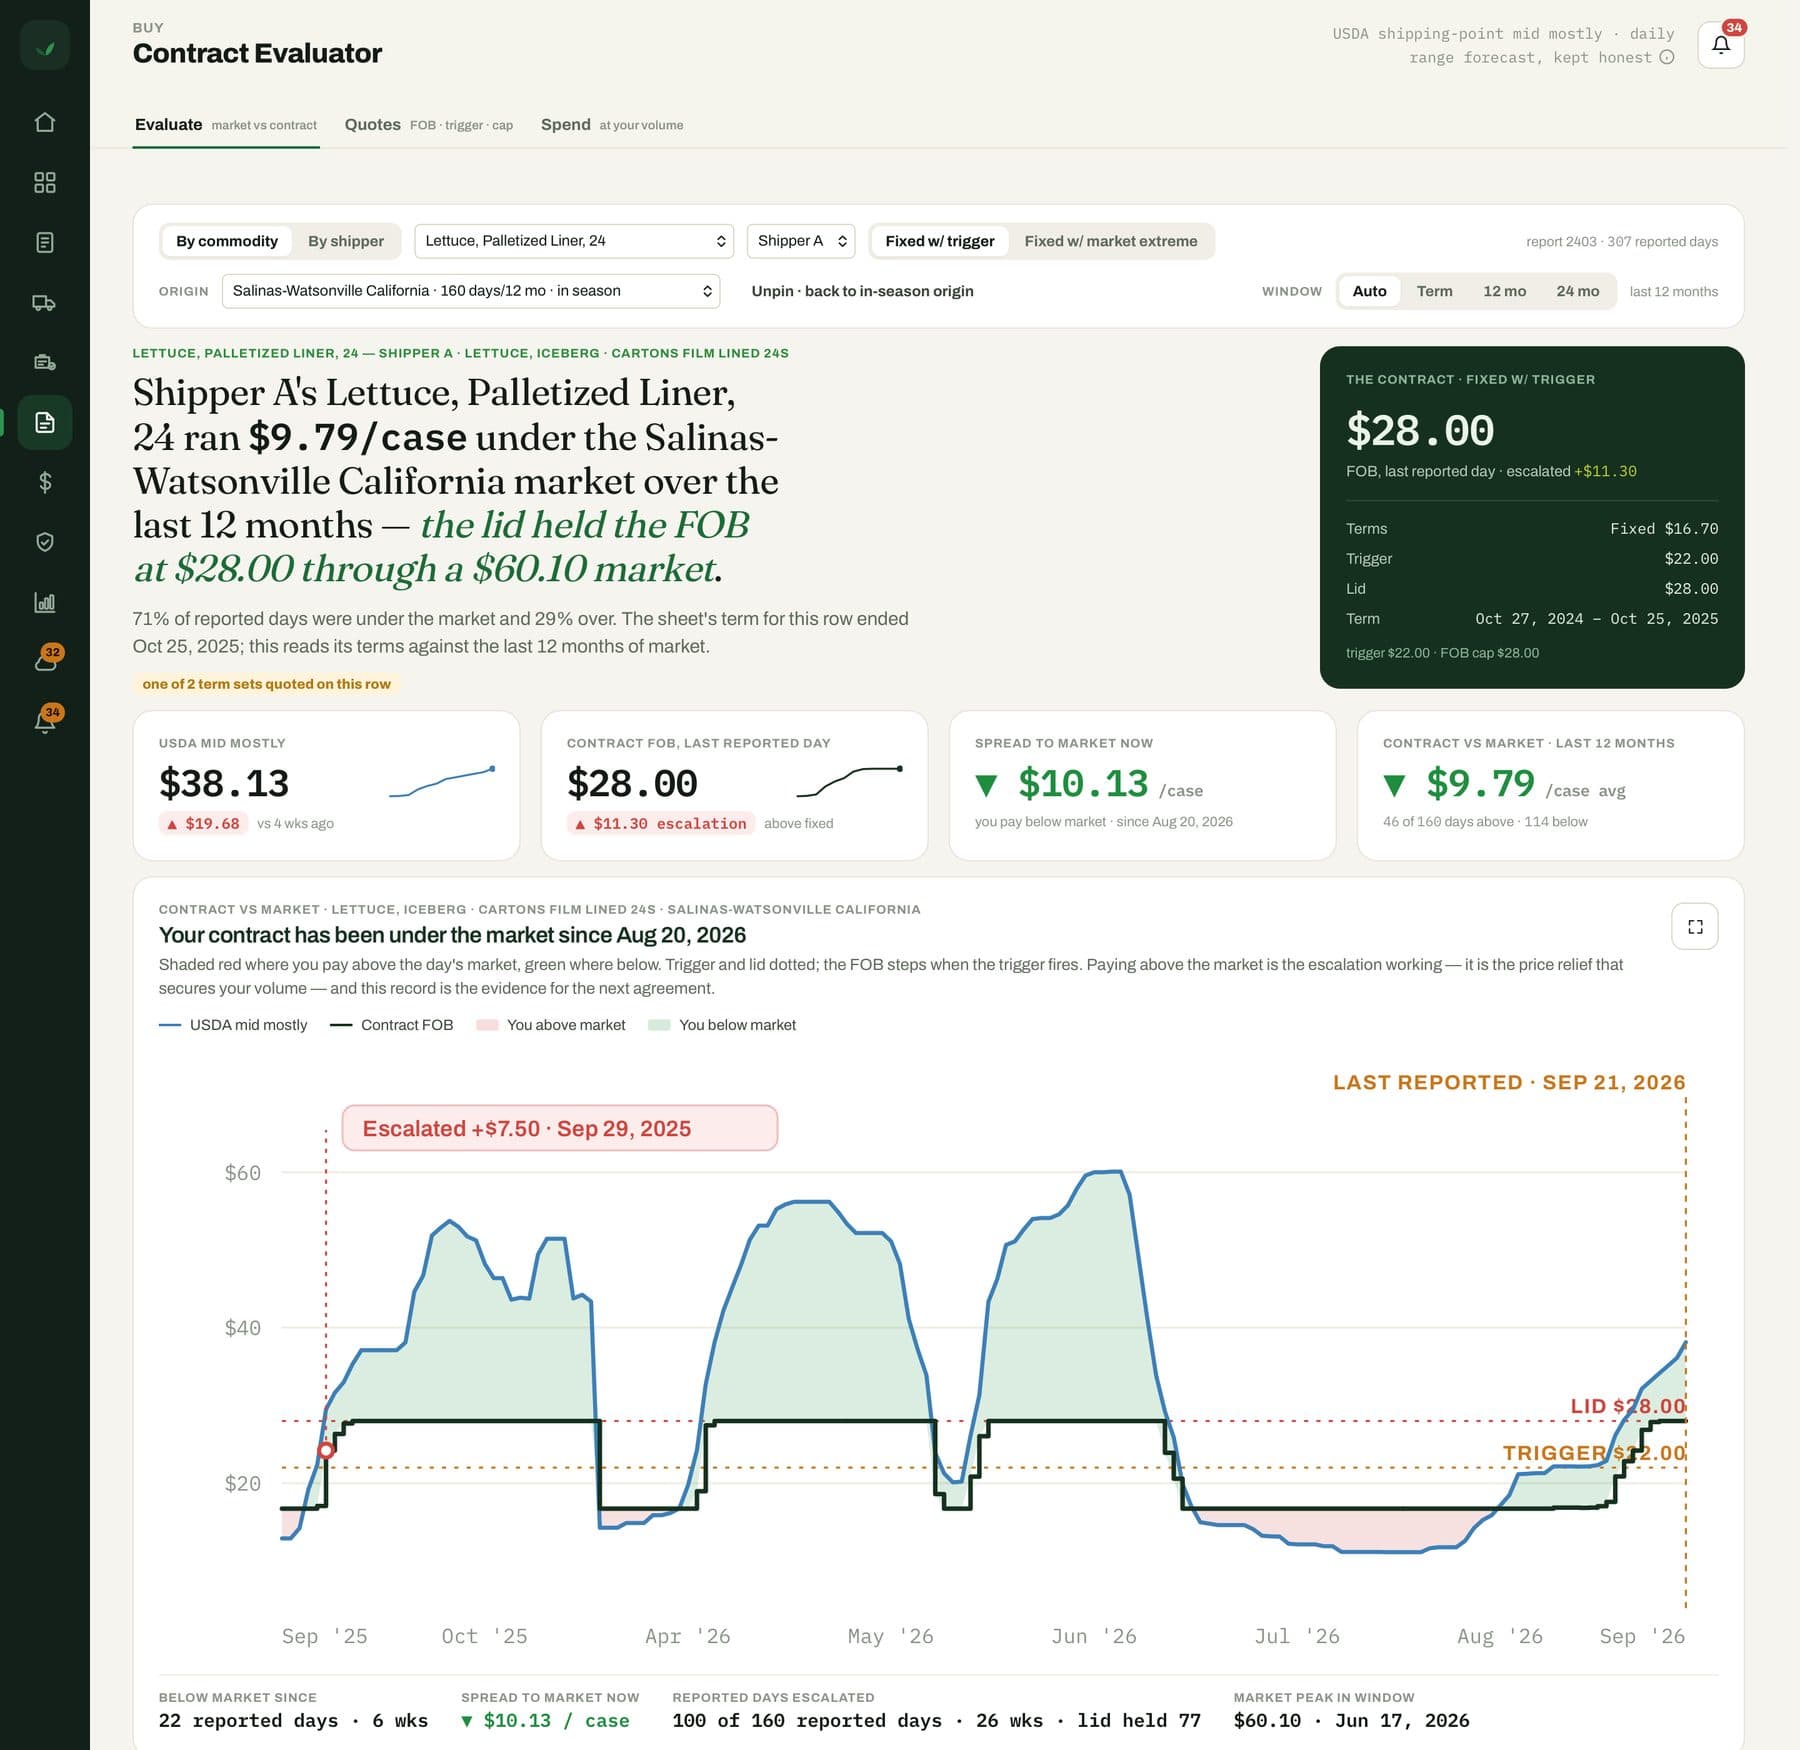This screenshot has width=1800, height=1750.
Task: Click the Term Oct 27, 2024 – Oct 25, 2025 row
Action: click(x=1532, y=618)
